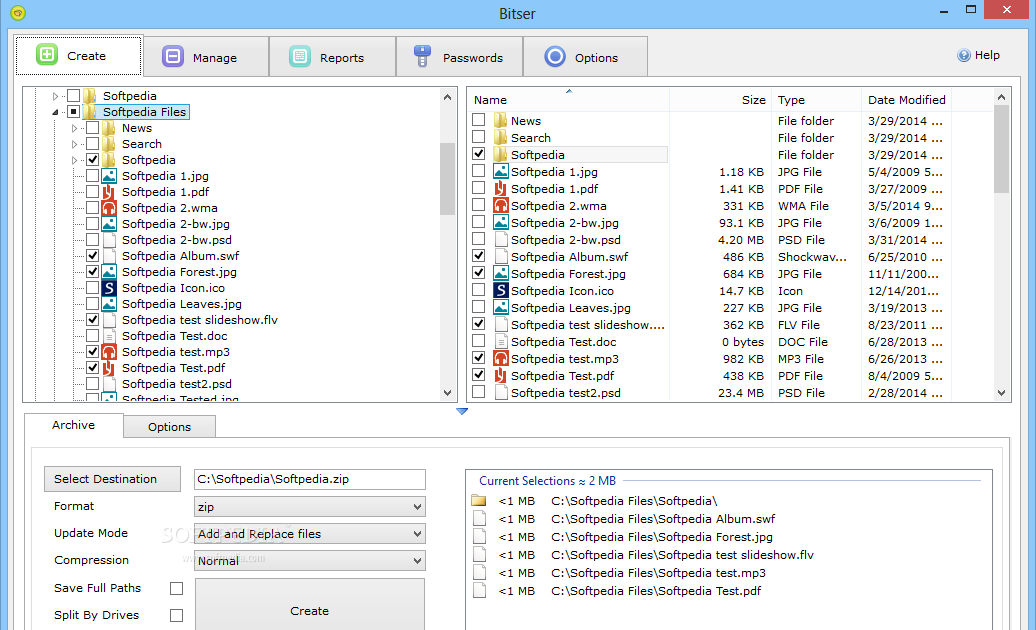Enable Save Full Paths checkbox
This screenshot has height=630, width=1036.
(176, 588)
